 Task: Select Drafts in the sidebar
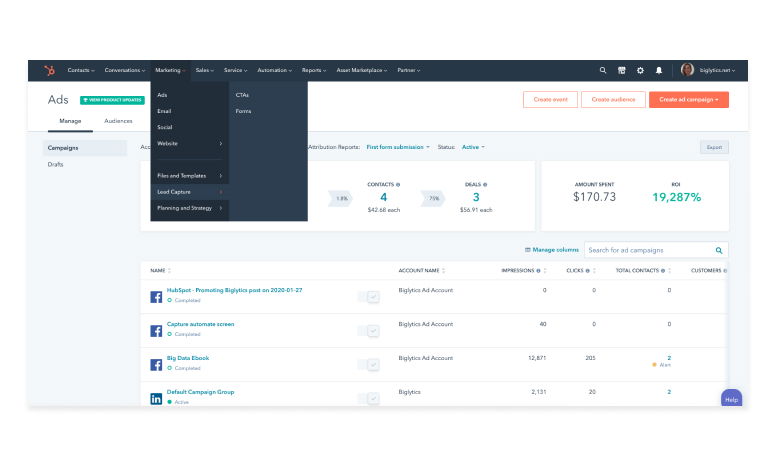tap(55, 164)
